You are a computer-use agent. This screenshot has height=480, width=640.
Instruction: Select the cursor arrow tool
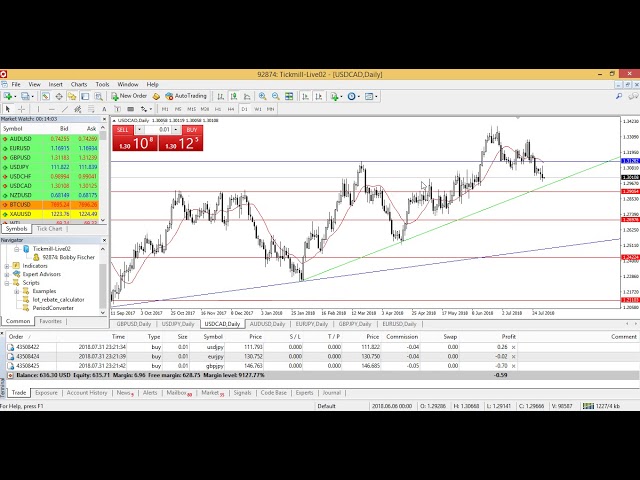[8, 108]
